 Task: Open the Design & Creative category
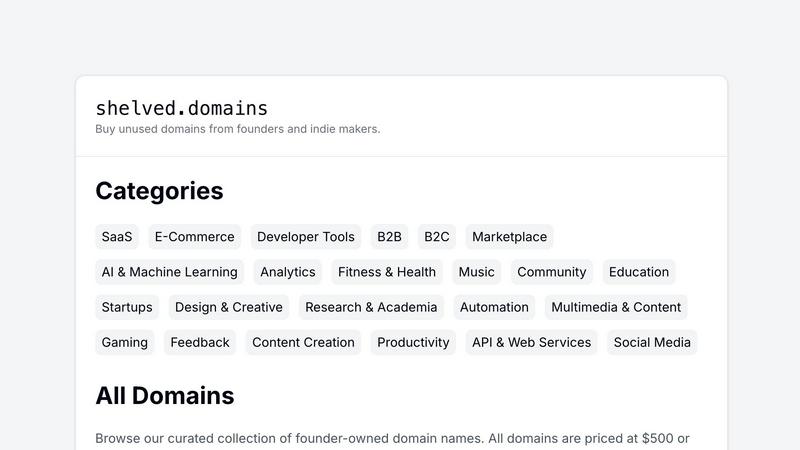(x=229, y=307)
